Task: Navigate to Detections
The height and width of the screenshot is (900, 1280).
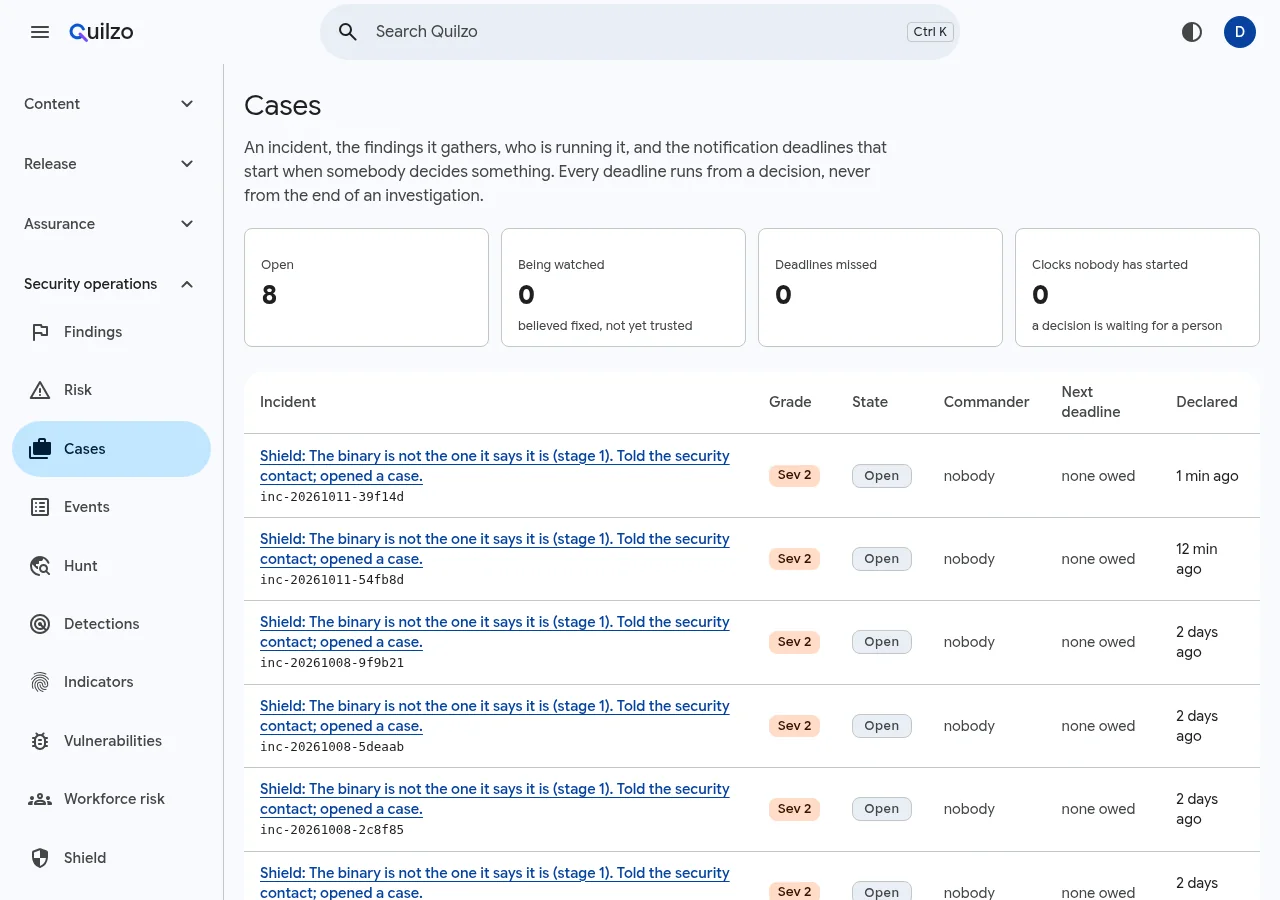Action: click(111, 624)
